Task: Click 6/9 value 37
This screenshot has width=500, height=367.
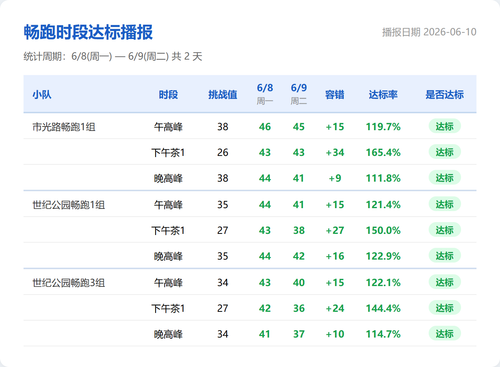Action: tap(299, 334)
